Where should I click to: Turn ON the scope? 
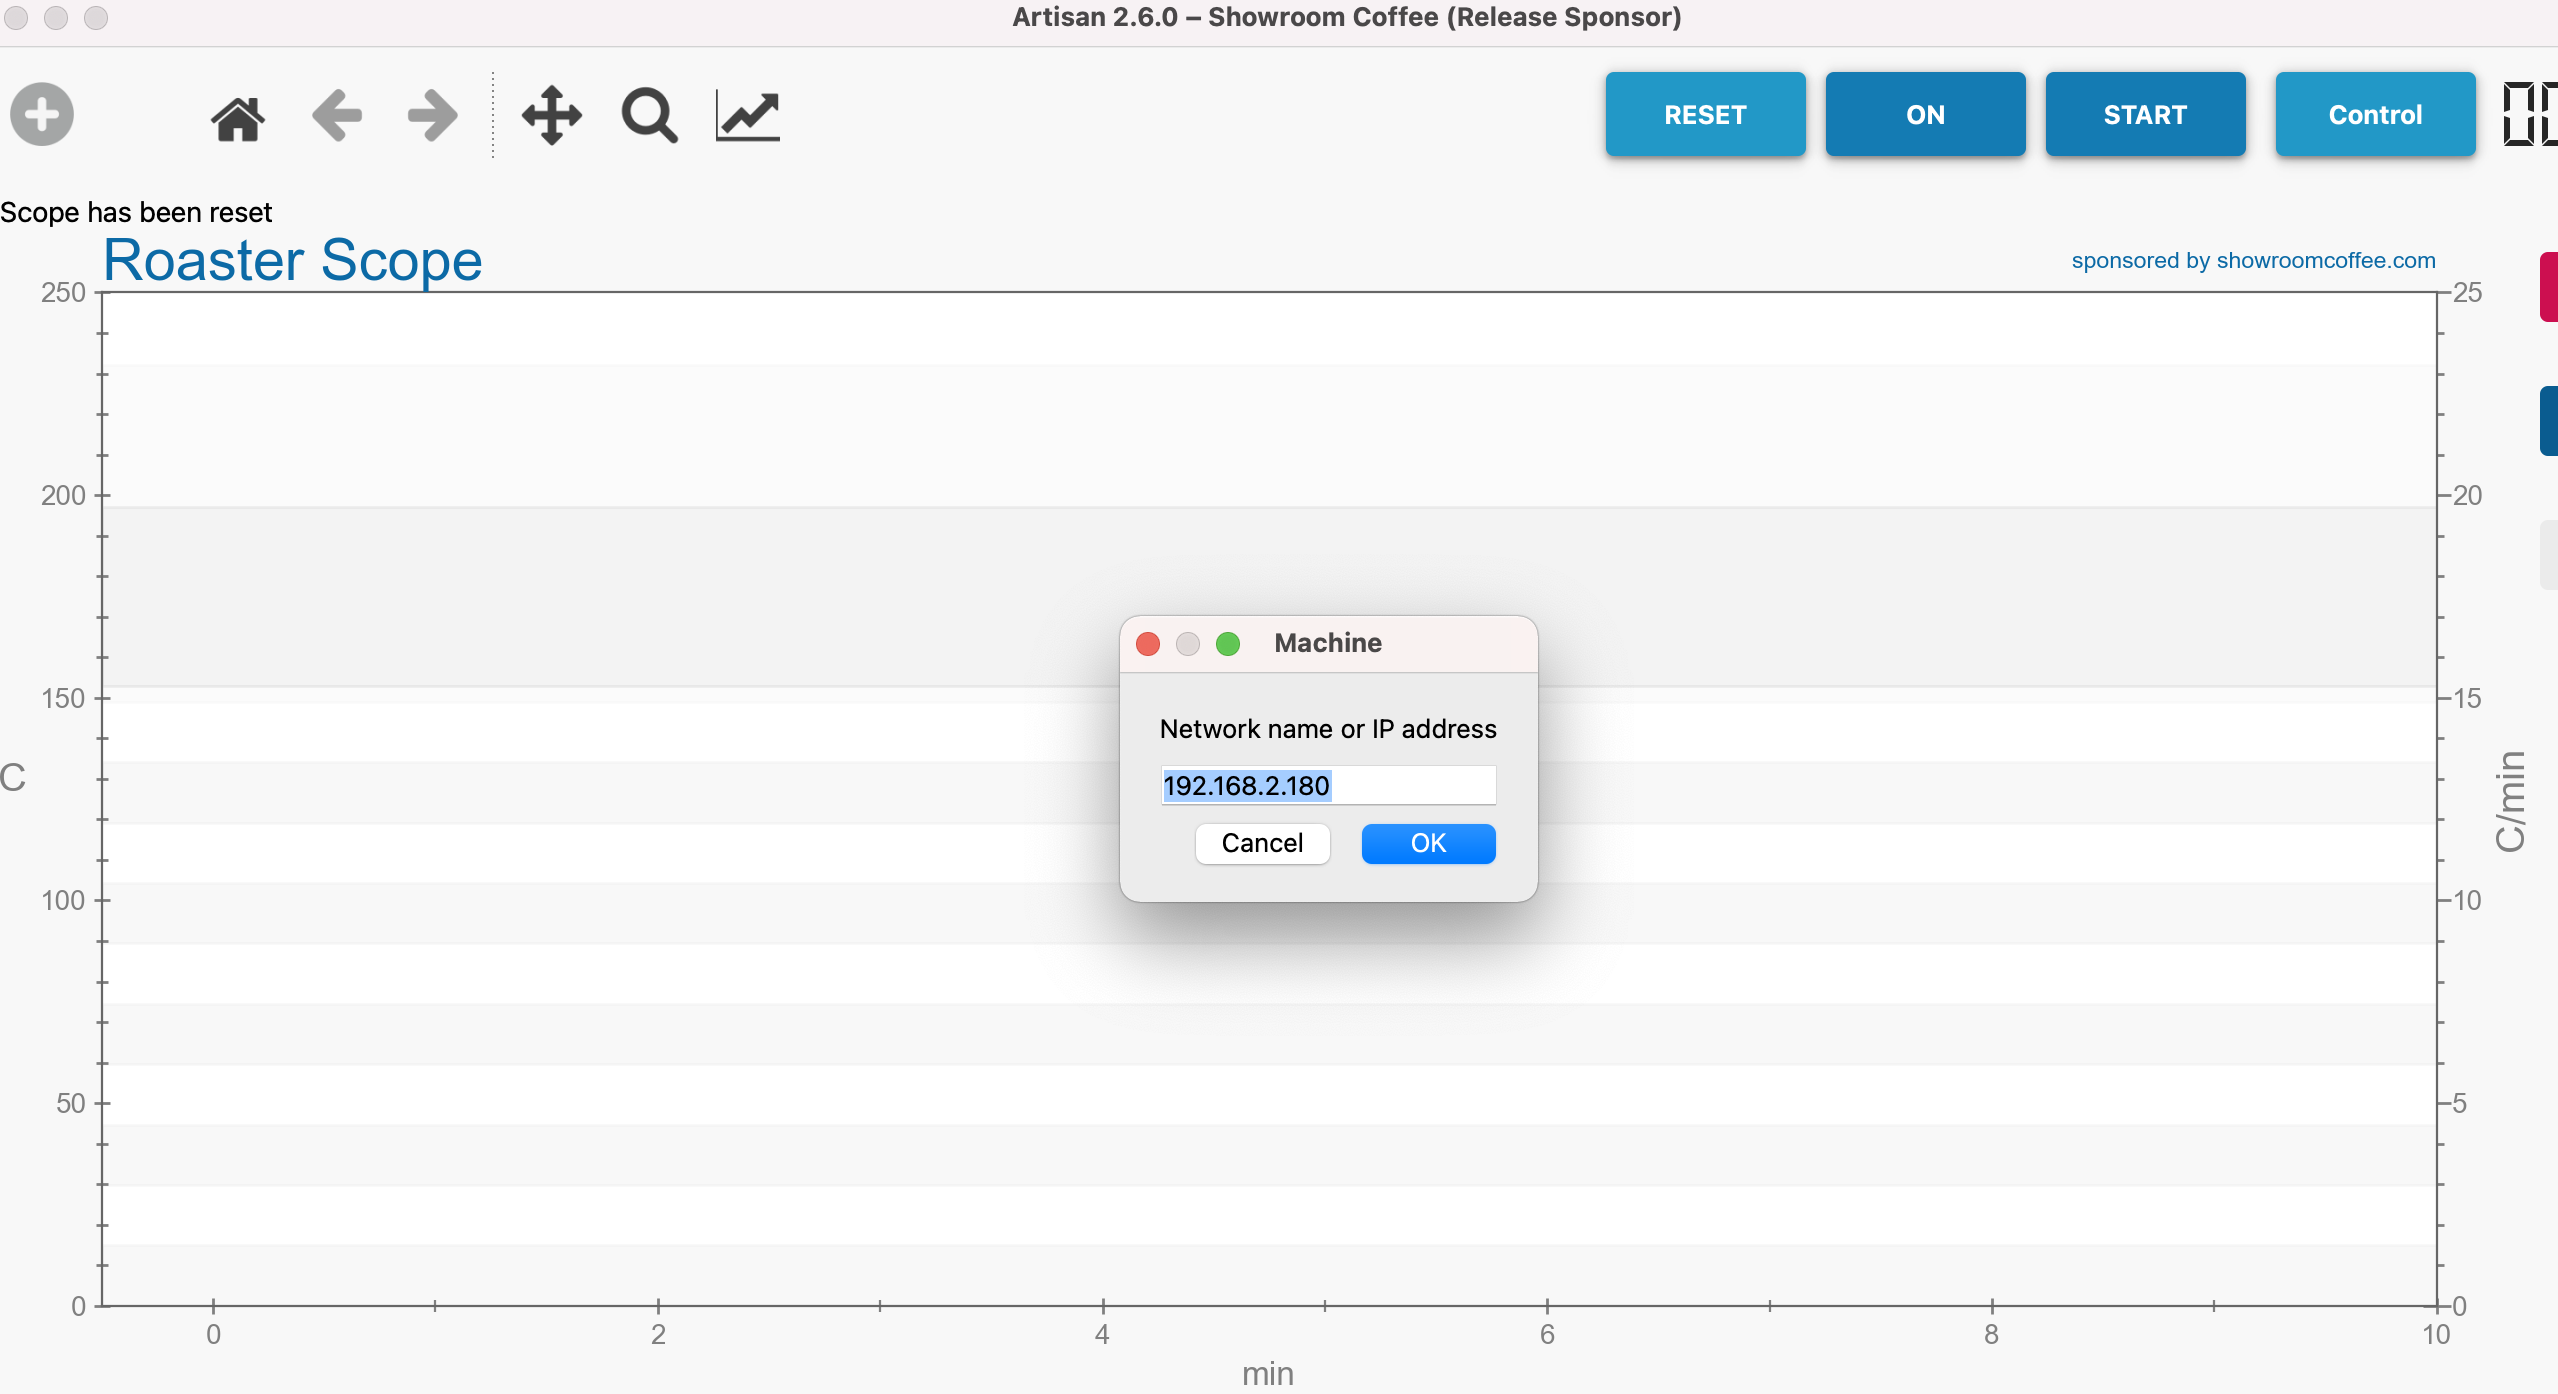1925,114
